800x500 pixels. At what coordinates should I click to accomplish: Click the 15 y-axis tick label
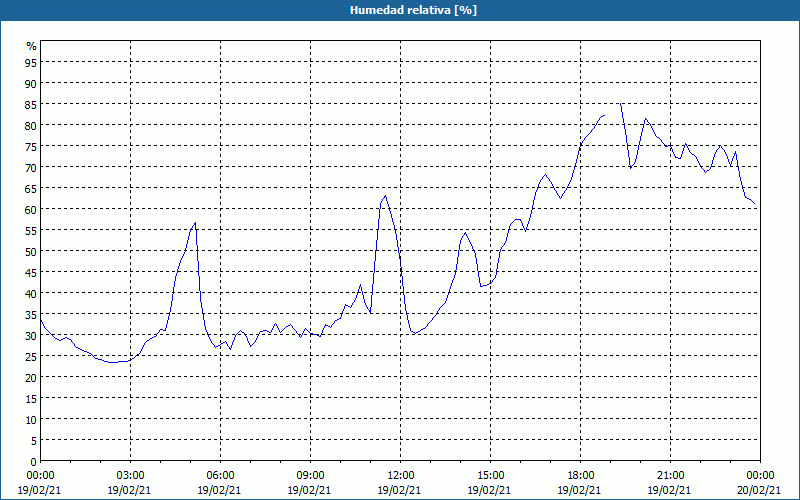(x=32, y=398)
